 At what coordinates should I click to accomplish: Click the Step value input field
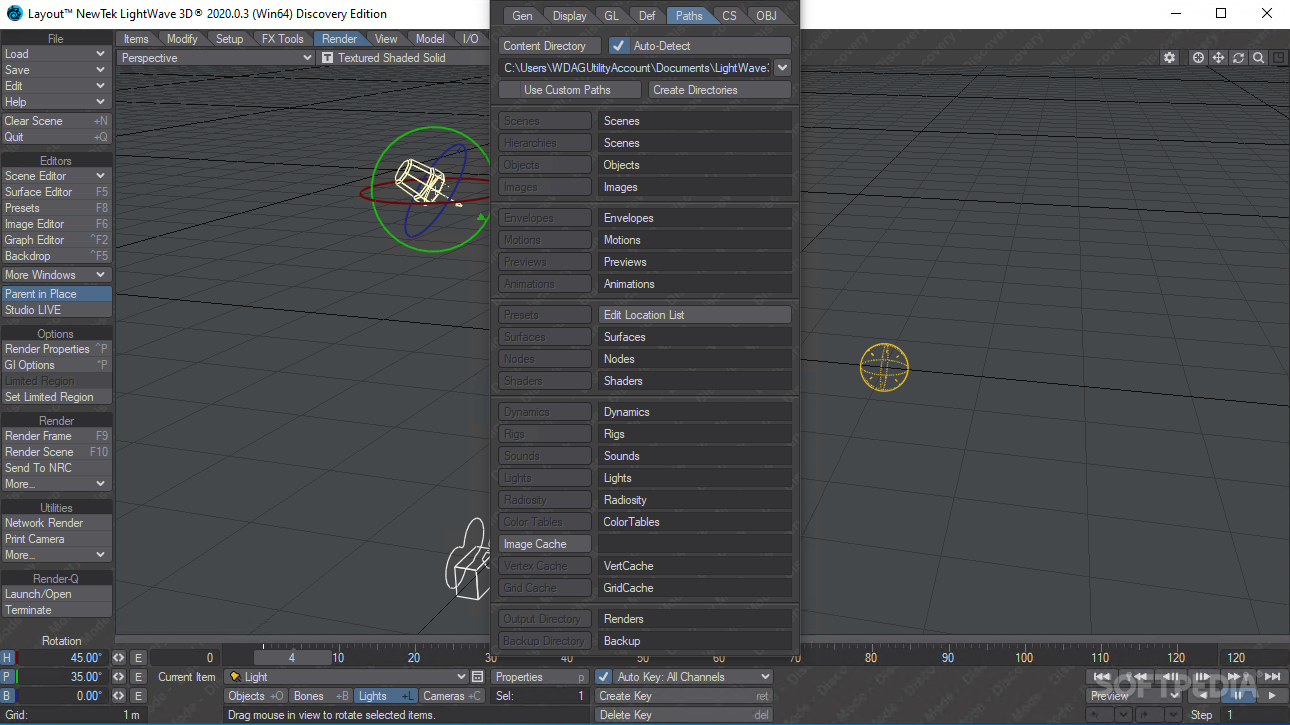point(1255,715)
